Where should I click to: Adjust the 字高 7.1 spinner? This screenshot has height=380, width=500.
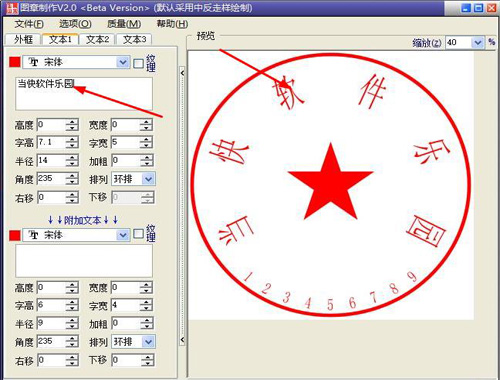tap(72, 143)
